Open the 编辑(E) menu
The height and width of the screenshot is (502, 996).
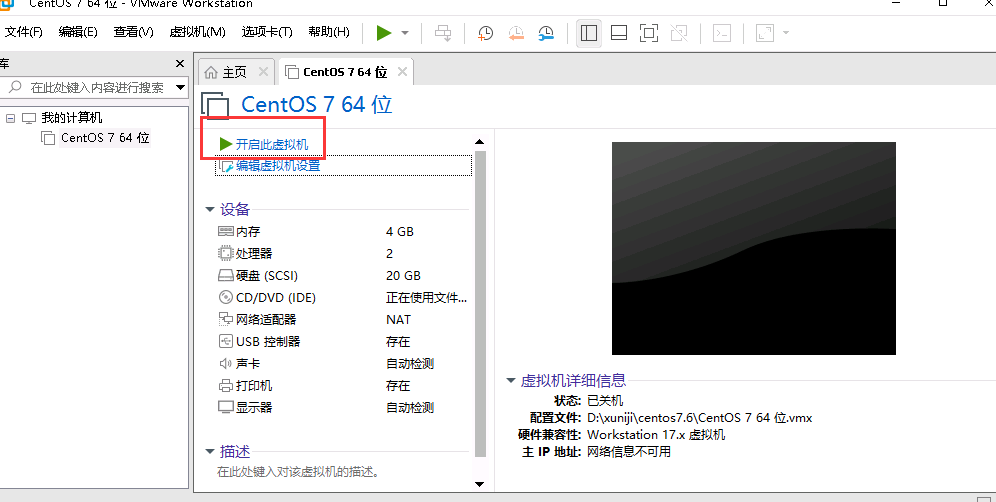[77, 32]
